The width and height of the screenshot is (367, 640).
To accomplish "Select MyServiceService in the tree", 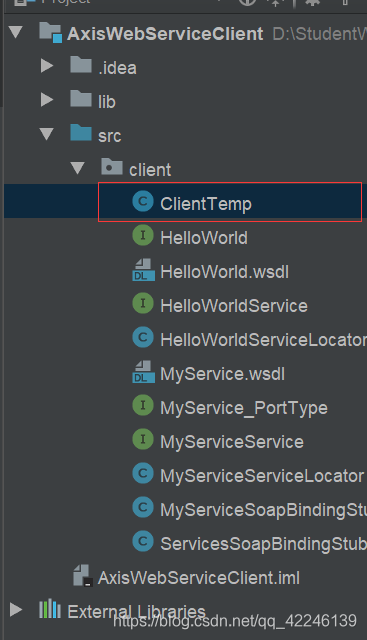I will click(232, 442).
